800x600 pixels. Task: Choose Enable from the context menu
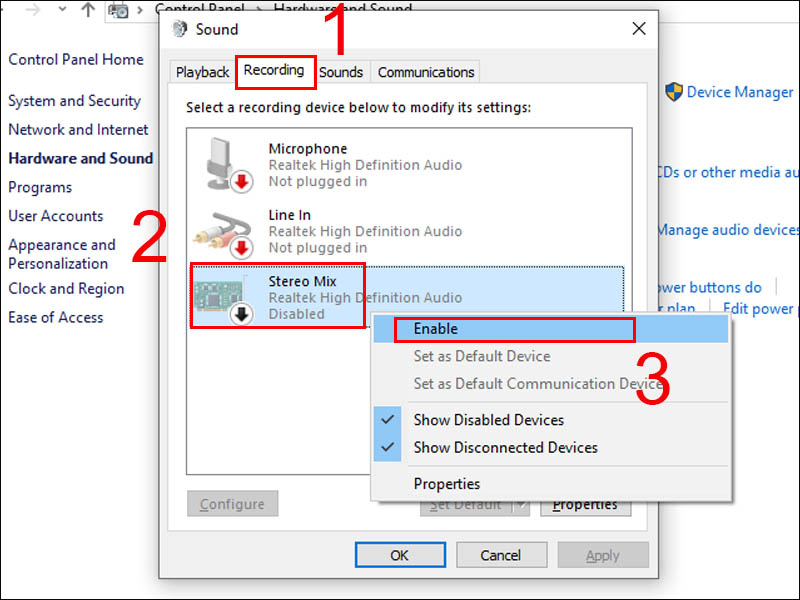(x=434, y=328)
